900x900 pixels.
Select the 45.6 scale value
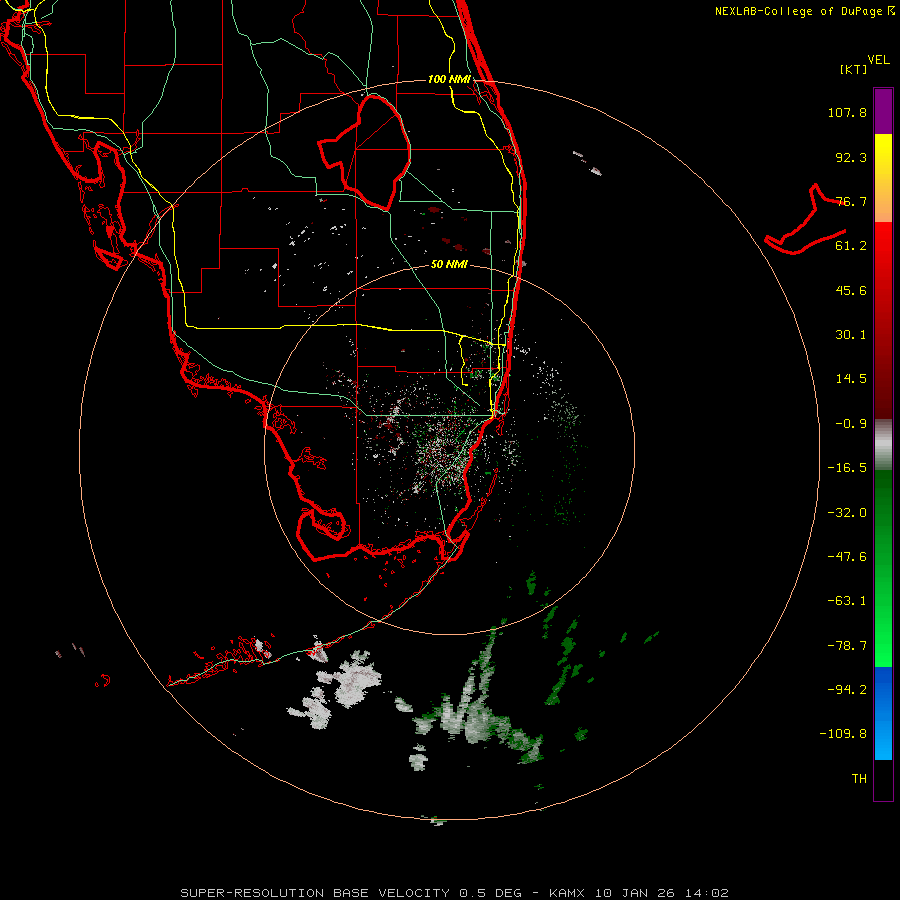tap(851, 290)
